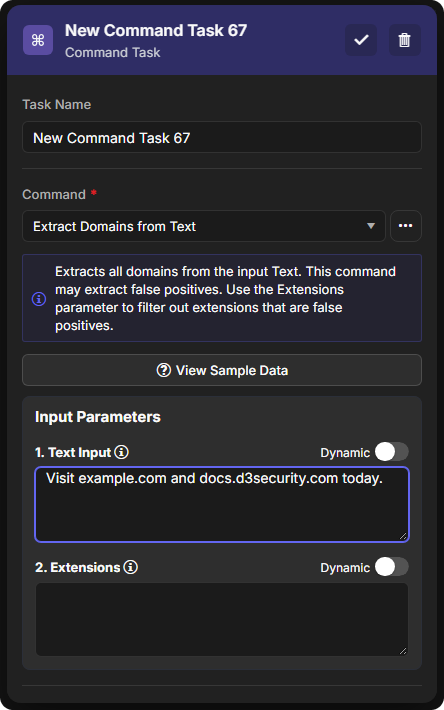Grab the Text Input textarea resize handle
444x710 pixels.
[x=403, y=536]
